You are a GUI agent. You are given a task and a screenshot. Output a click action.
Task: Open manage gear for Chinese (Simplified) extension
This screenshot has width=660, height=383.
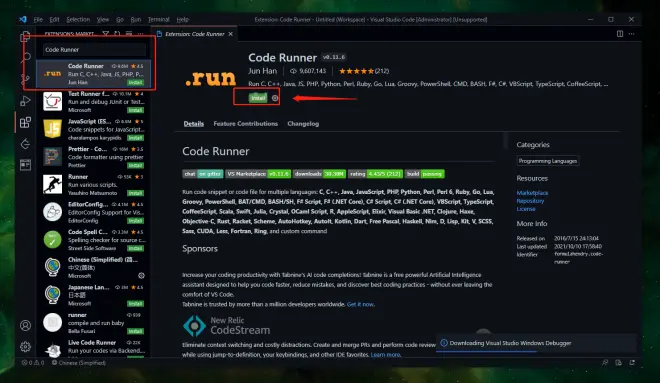pyautogui.click(x=141, y=276)
